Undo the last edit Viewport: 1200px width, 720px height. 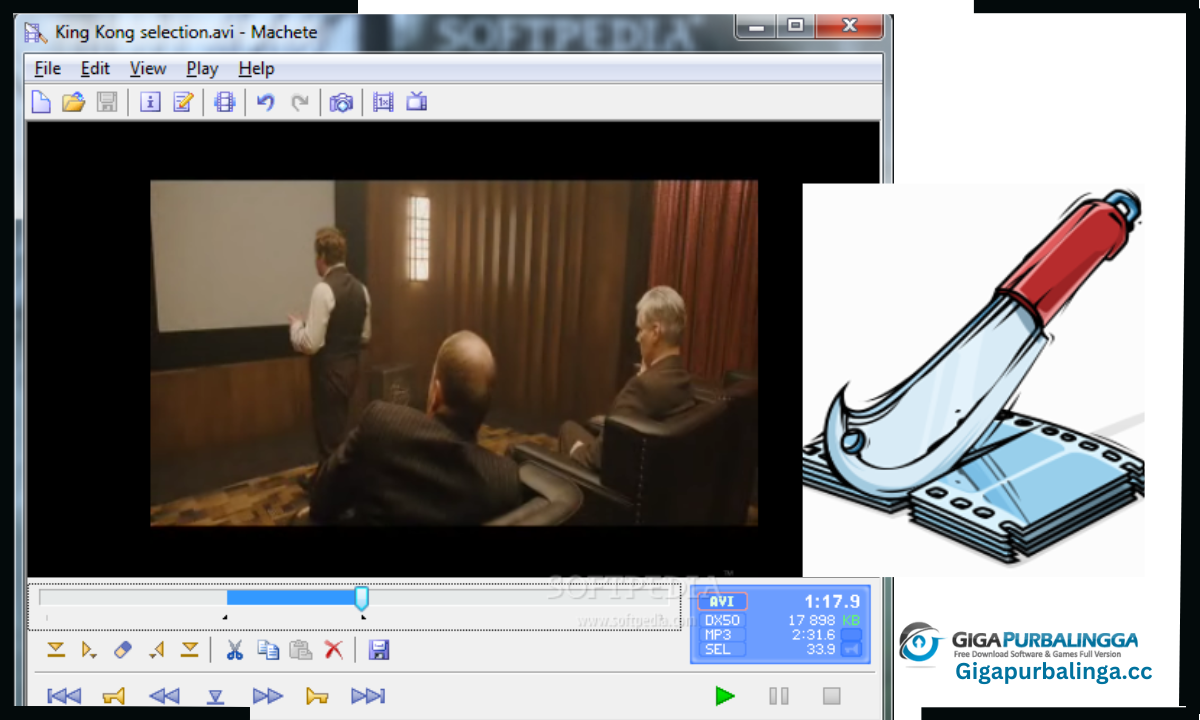[x=265, y=102]
